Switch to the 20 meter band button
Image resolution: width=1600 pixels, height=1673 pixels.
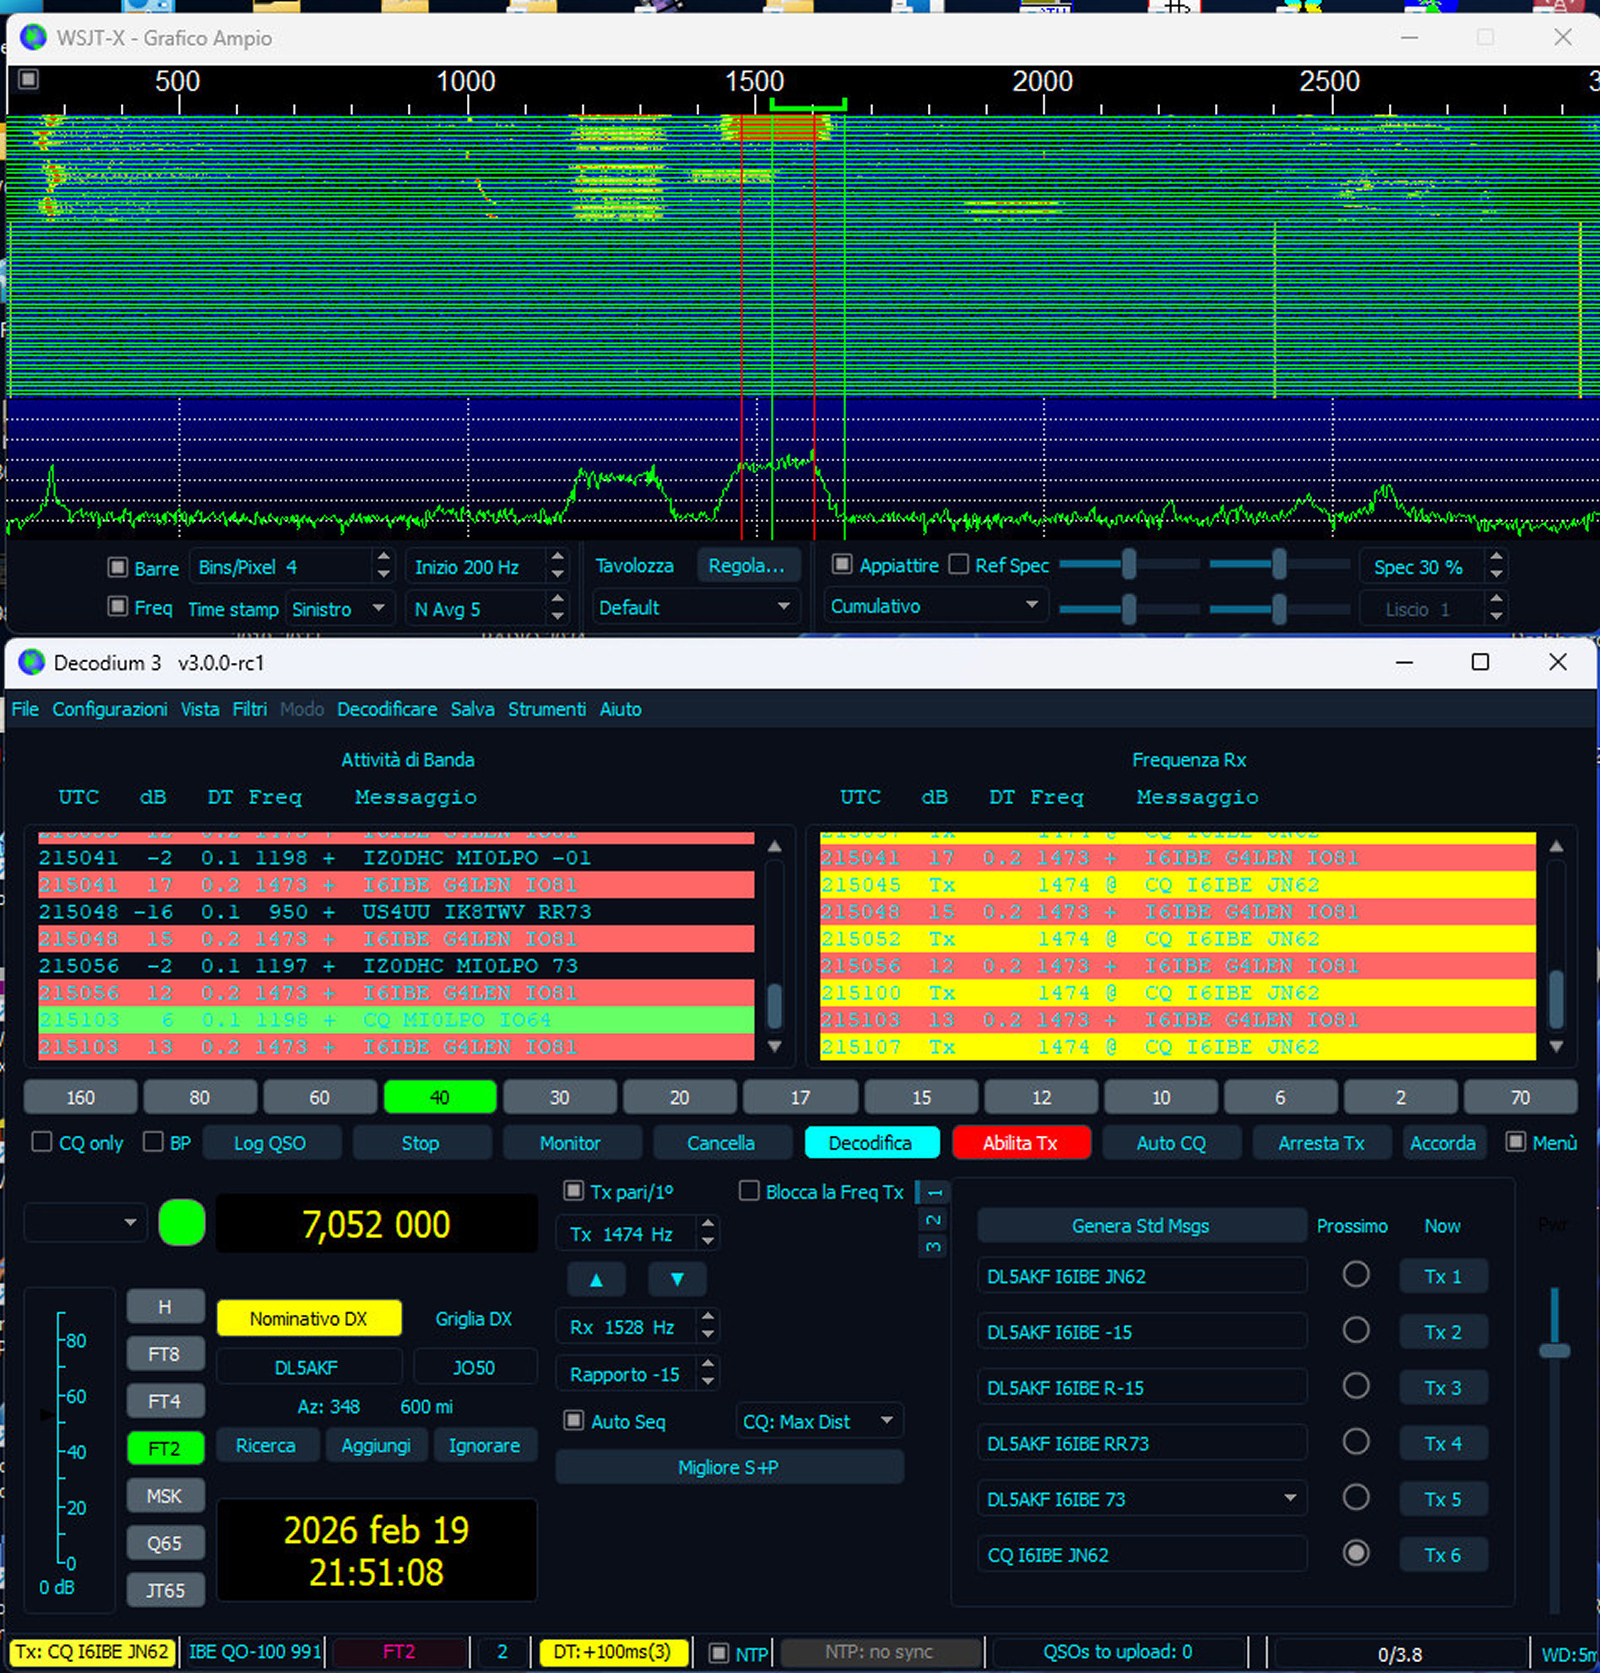click(680, 1097)
